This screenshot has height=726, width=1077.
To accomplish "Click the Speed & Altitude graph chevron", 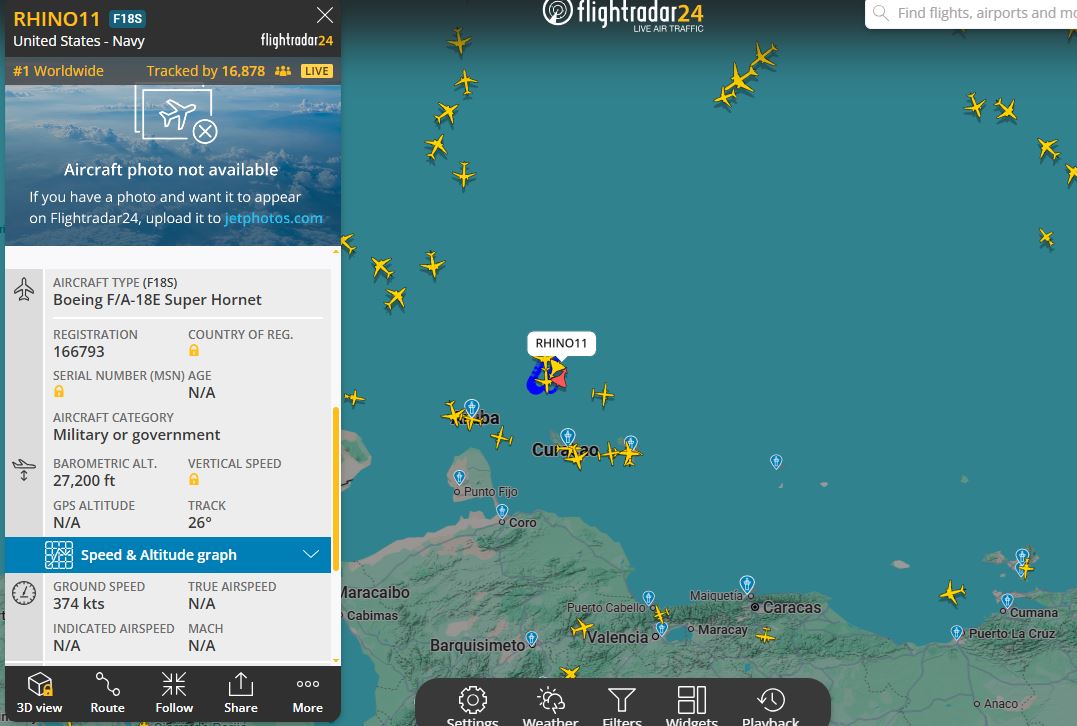I will click(x=311, y=554).
